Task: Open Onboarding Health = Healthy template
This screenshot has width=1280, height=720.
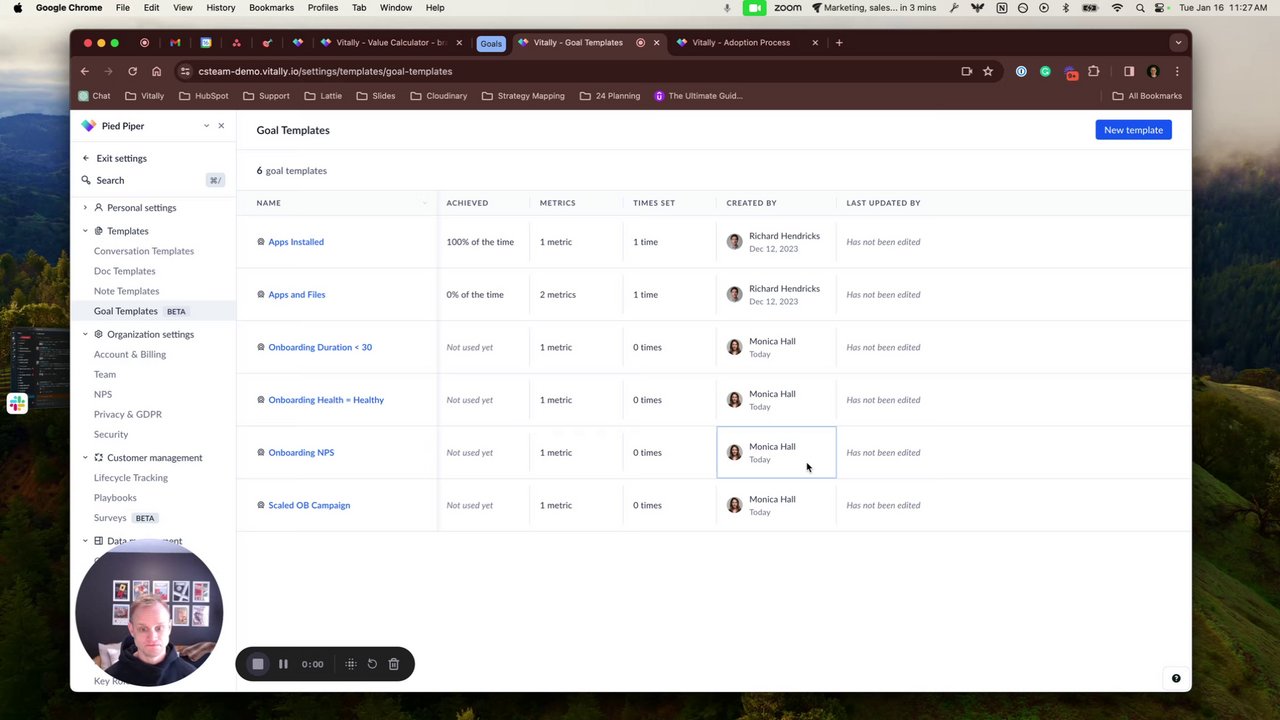Action: [326, 400]
